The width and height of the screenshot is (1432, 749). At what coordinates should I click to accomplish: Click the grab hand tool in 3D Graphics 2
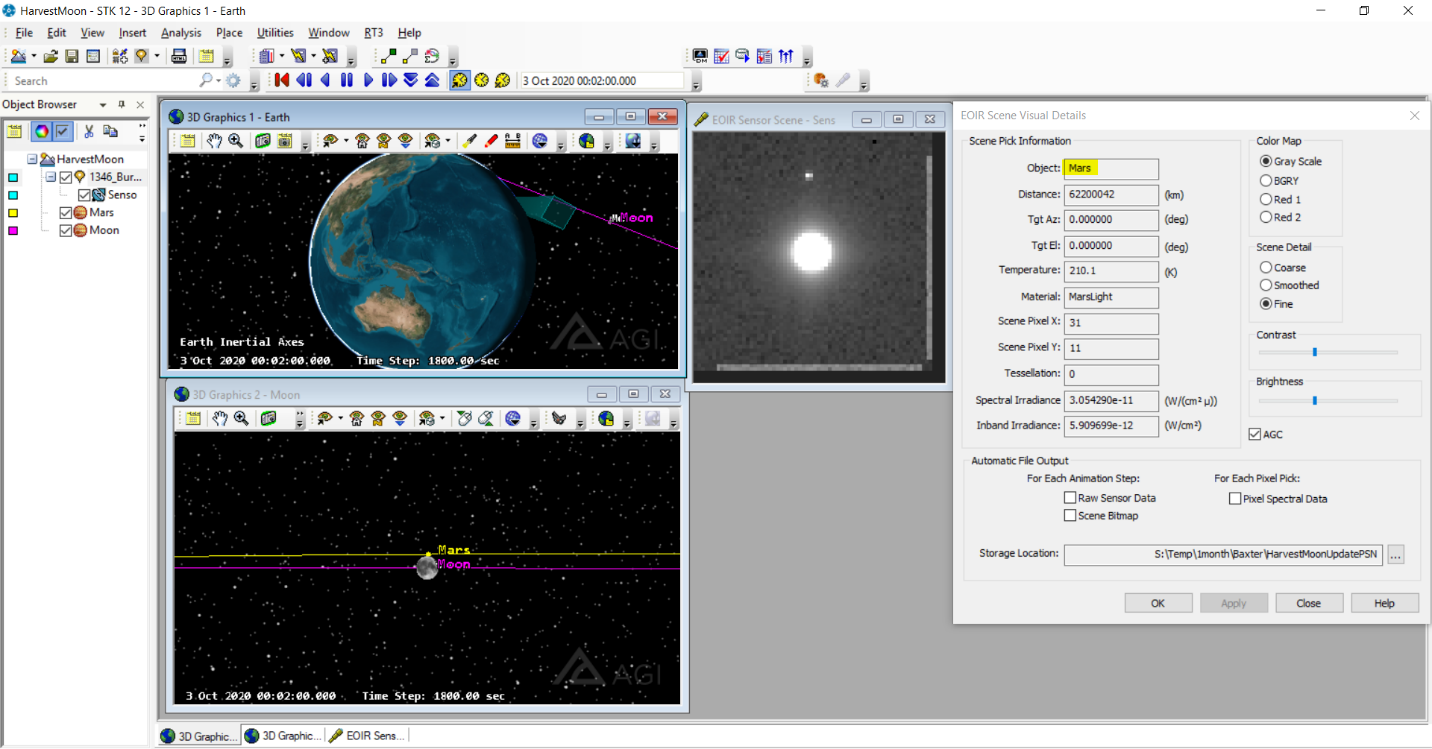pyautogui.click(x=219, y=419)
